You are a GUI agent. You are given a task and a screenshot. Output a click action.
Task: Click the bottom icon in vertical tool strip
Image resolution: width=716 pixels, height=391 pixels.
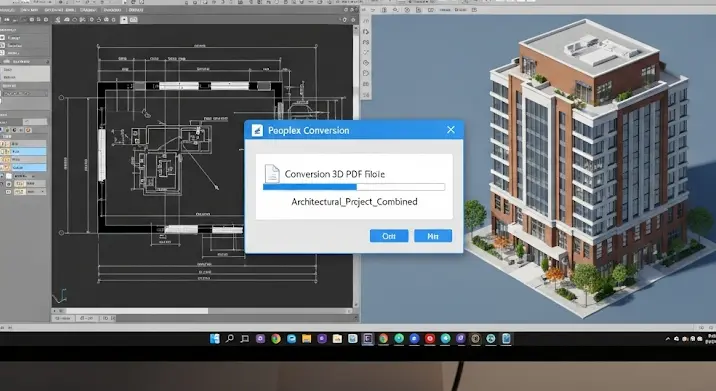[366, 95]
